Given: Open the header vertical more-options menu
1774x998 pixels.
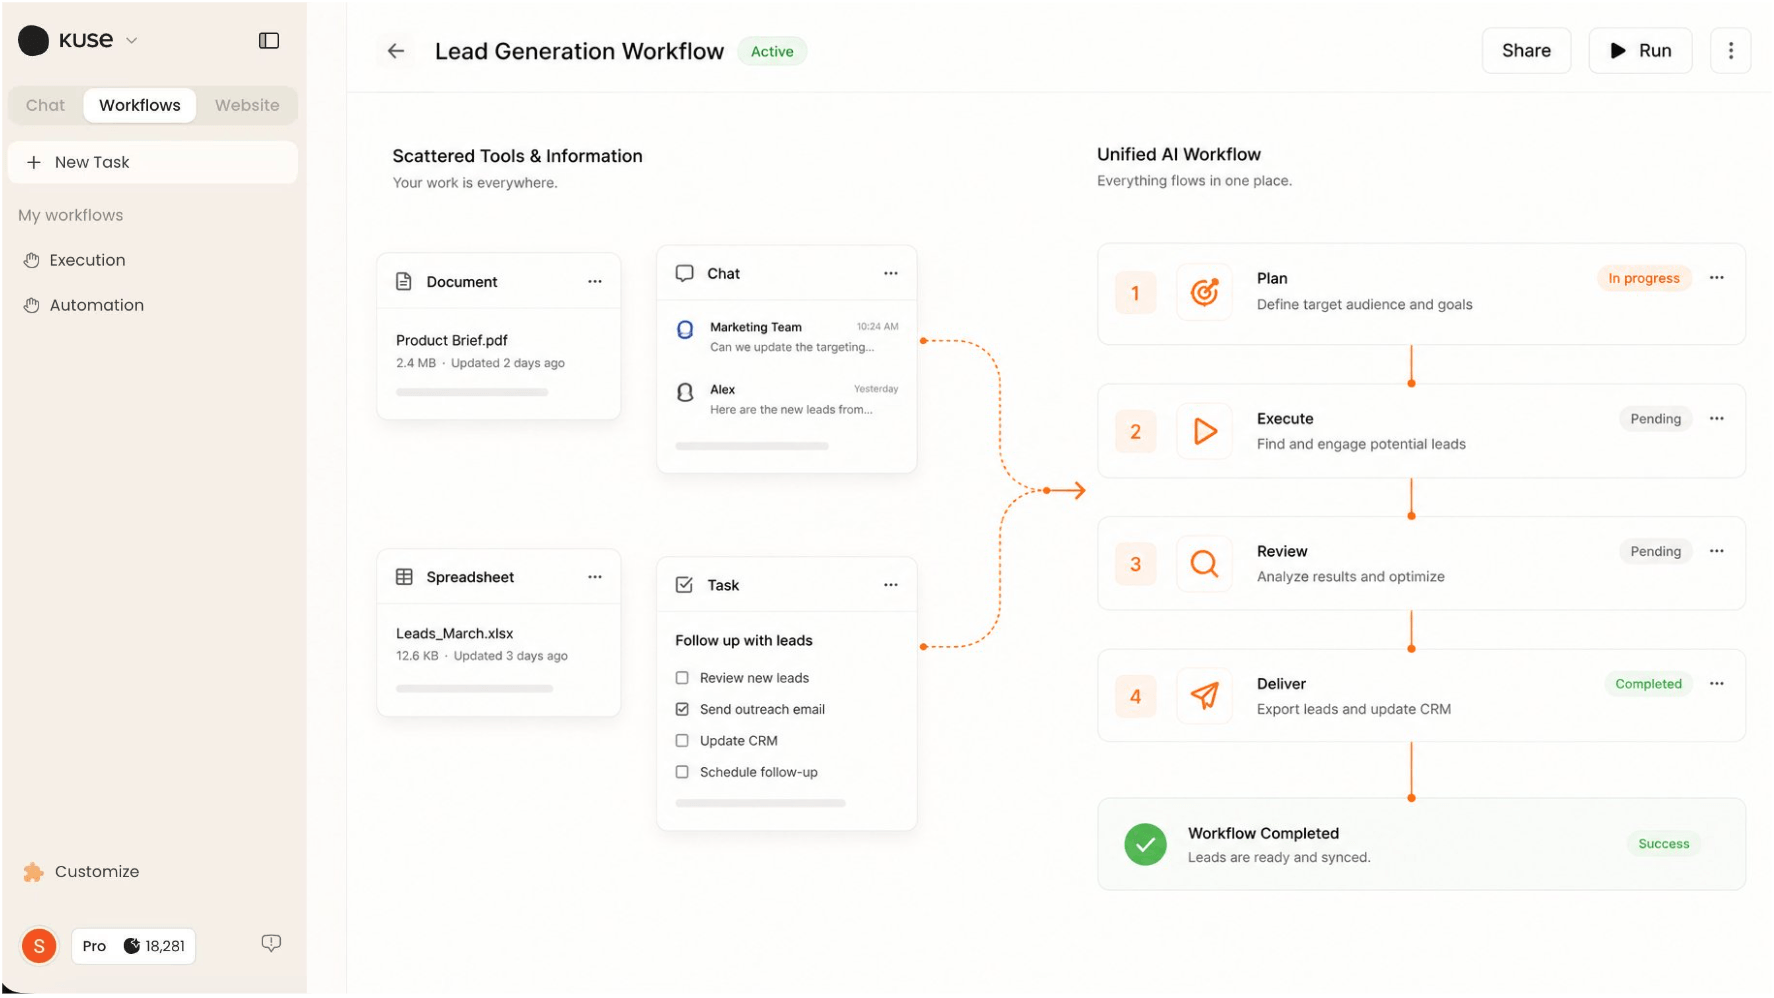Looking at the screenshot, I should (1731, 51).
